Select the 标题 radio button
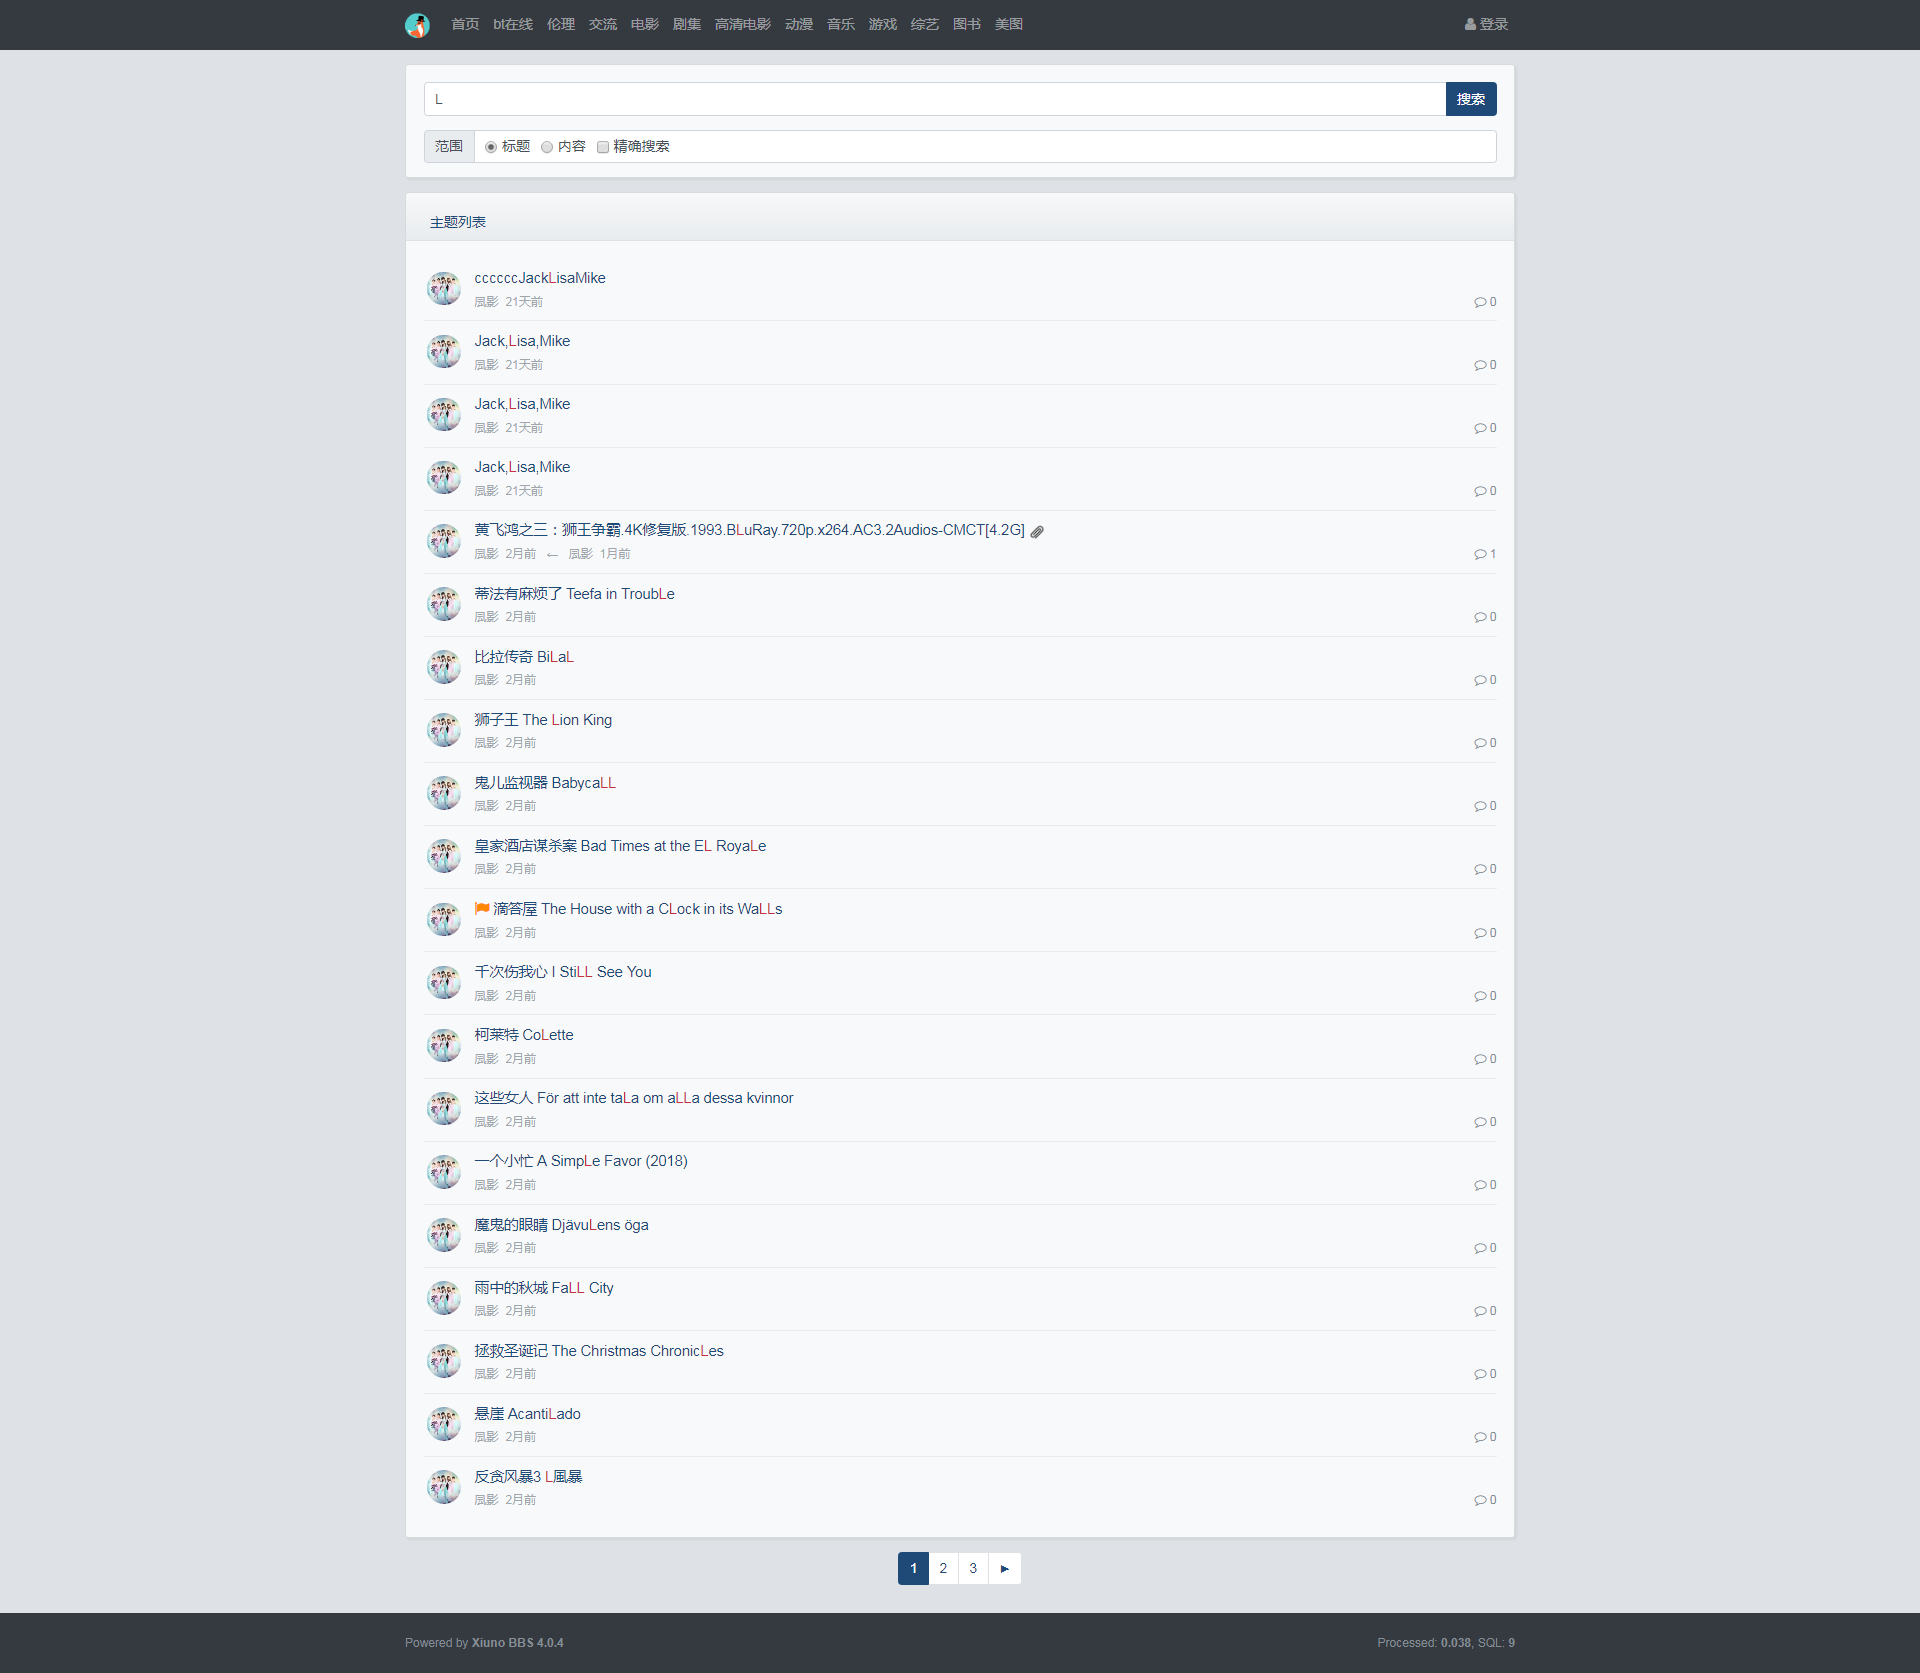Image resolution: width=1920 pixels, height=1673 pixels. (x=491, y=147)
